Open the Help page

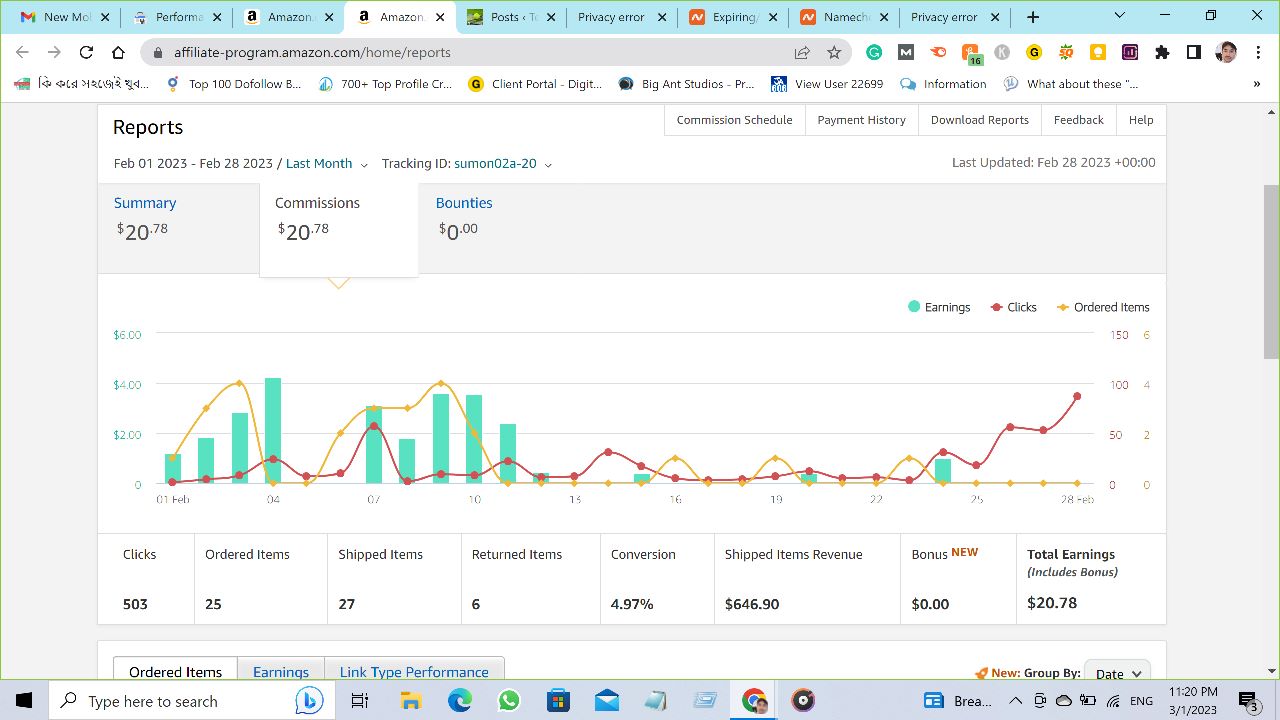[x=1141, y=120]
